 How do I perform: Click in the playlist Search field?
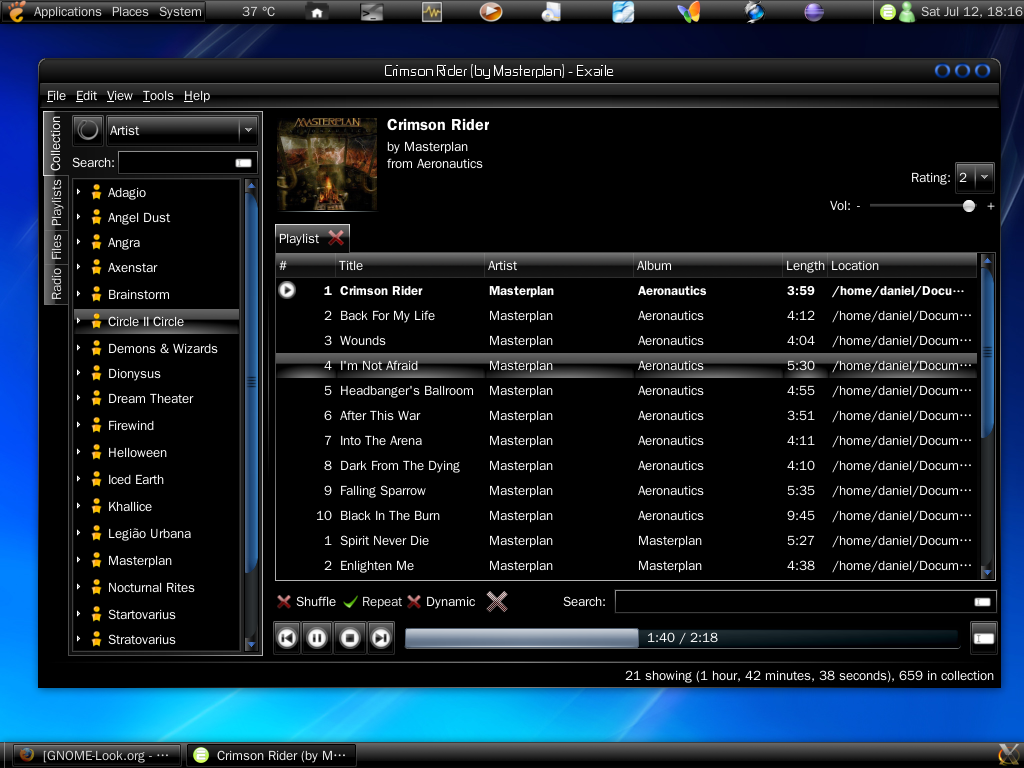[x=805, y=601]
